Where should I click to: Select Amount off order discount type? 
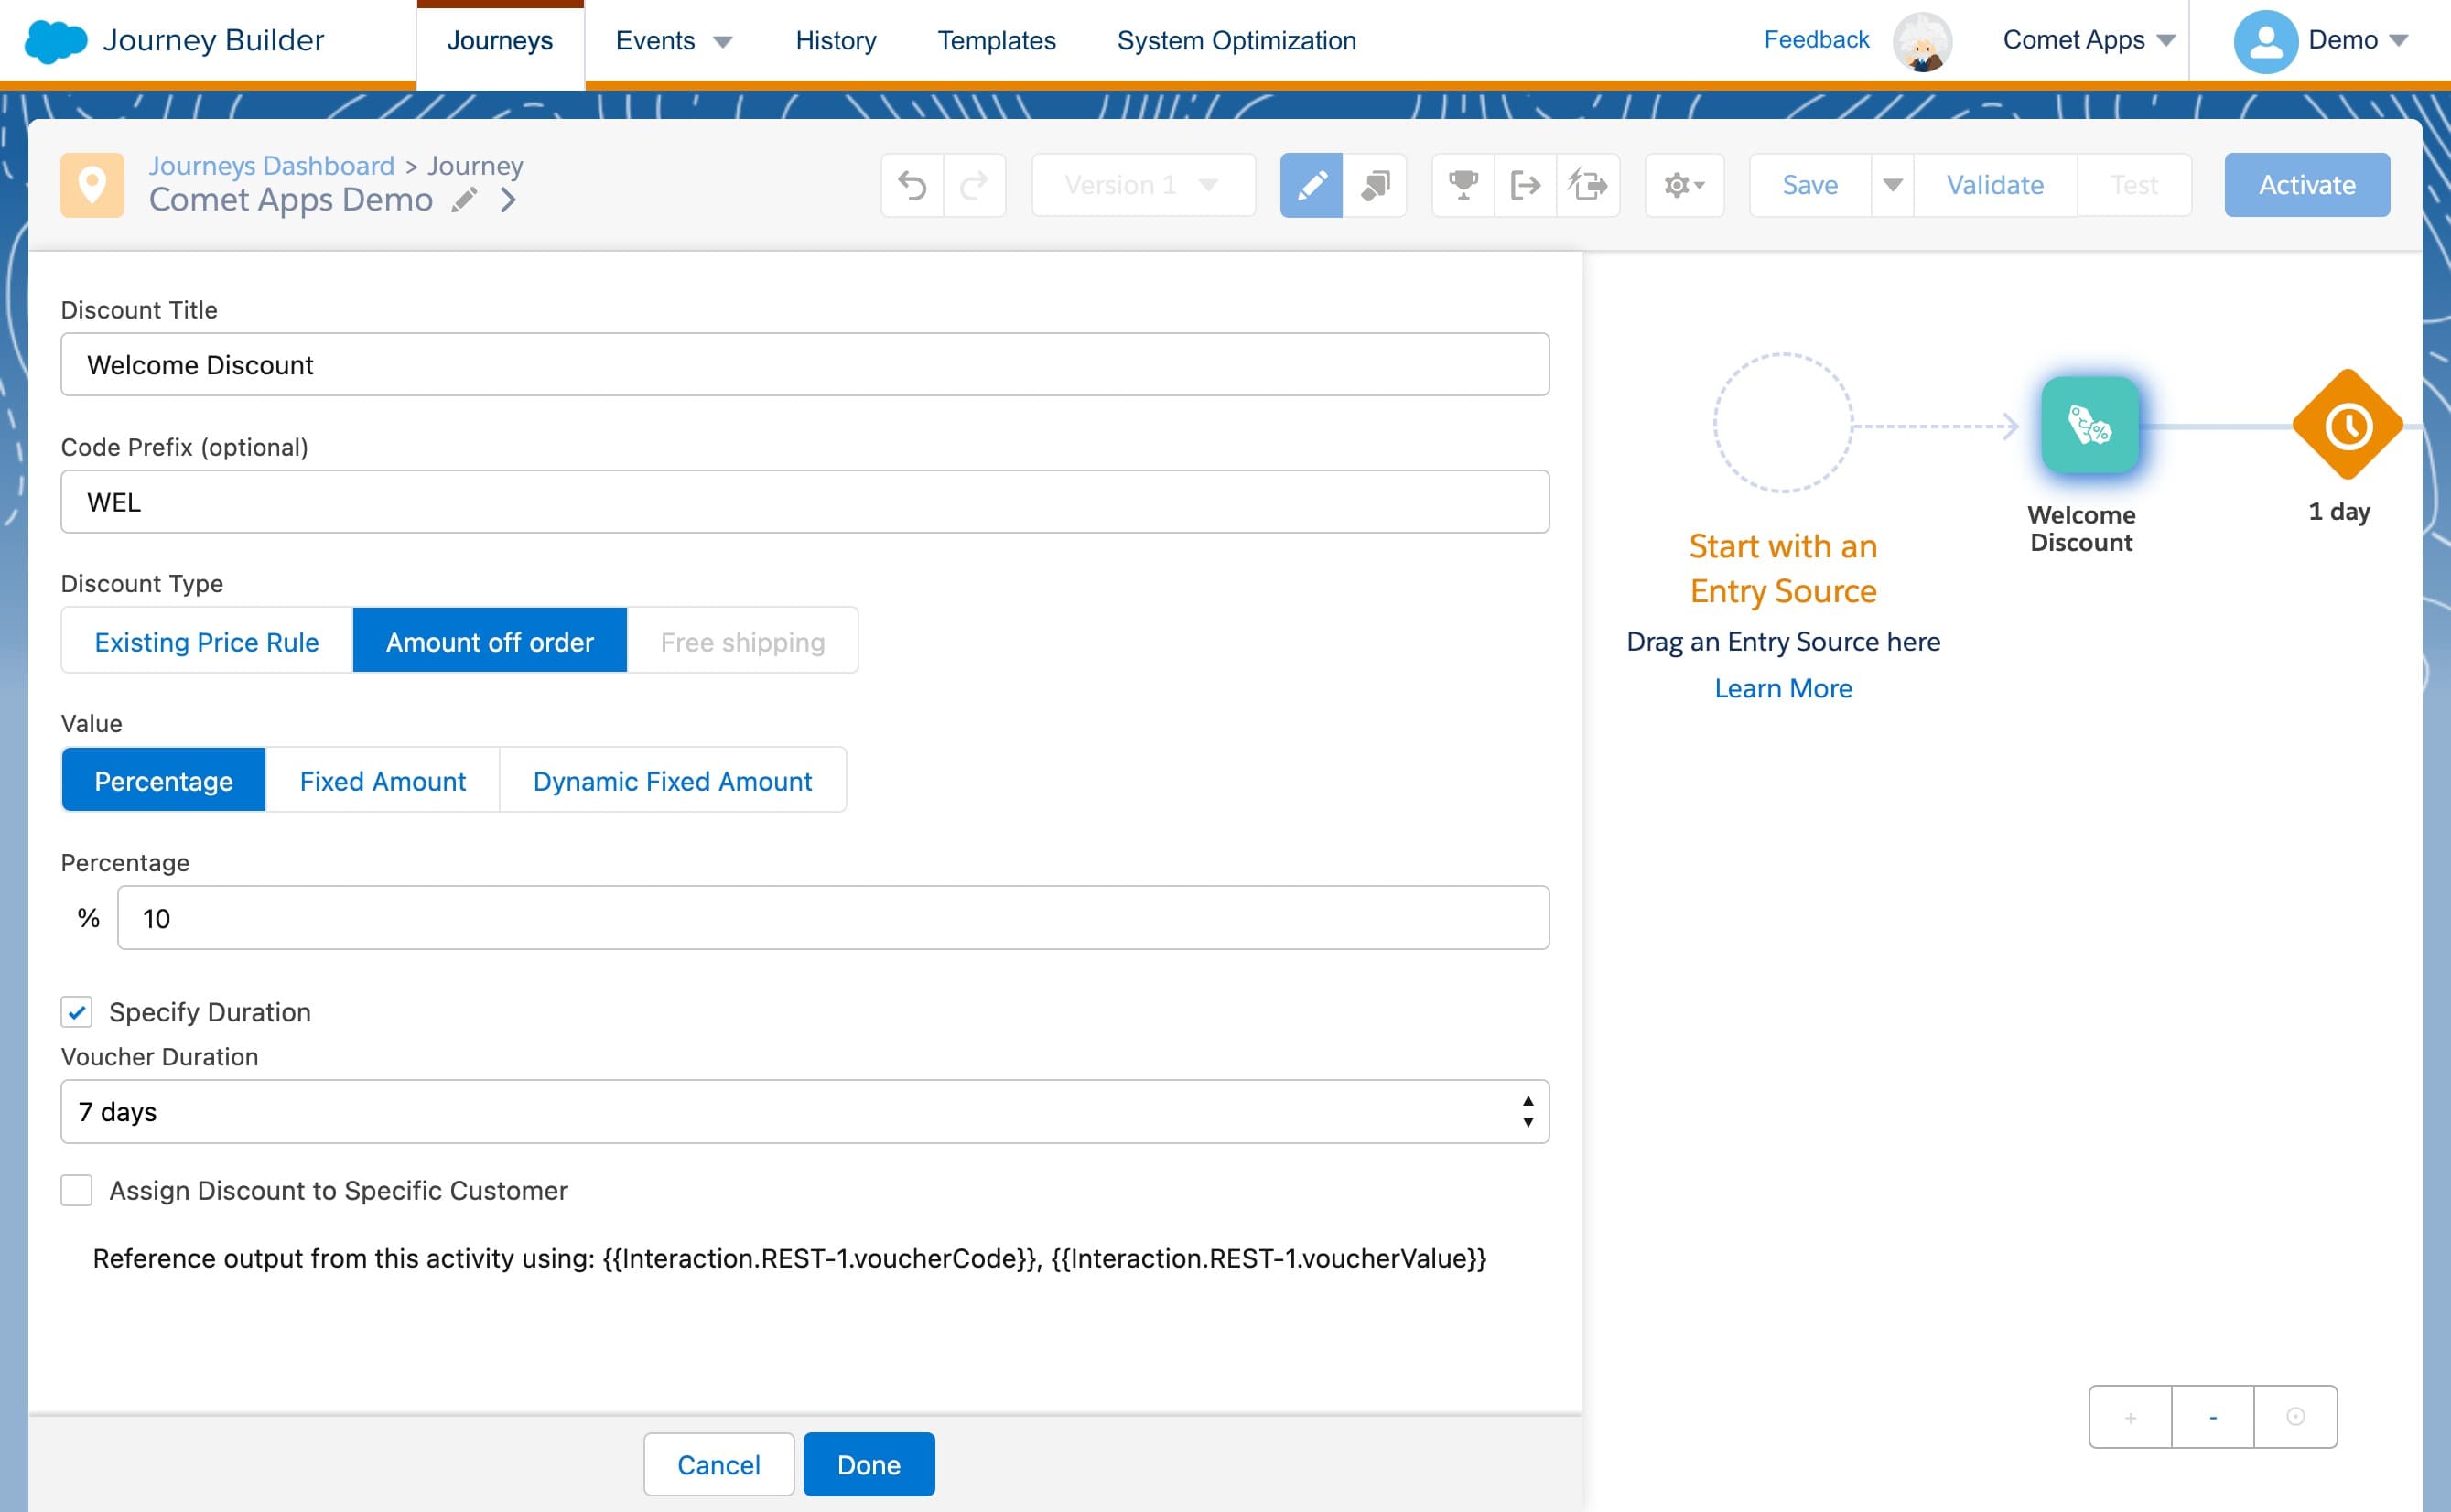tap(490, 641)
